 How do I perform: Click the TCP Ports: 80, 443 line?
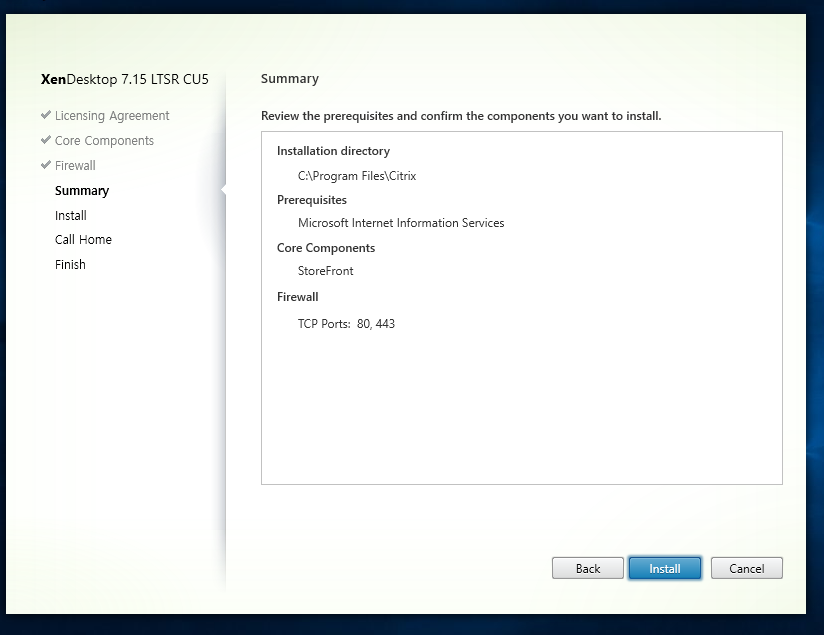point(346,324)
